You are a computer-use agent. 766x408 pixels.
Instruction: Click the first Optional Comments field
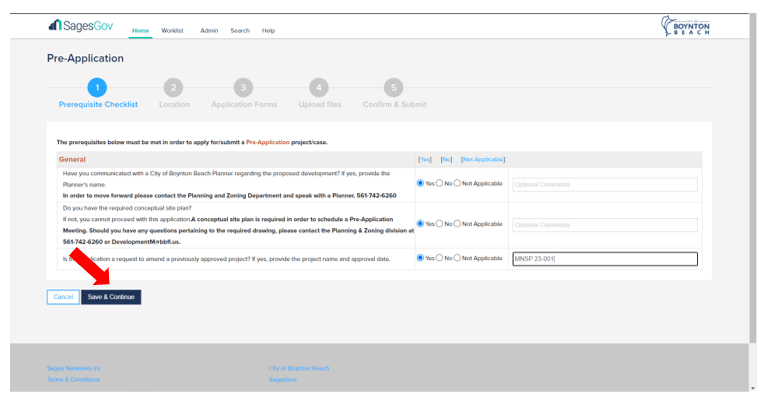[x=603, y=185]
